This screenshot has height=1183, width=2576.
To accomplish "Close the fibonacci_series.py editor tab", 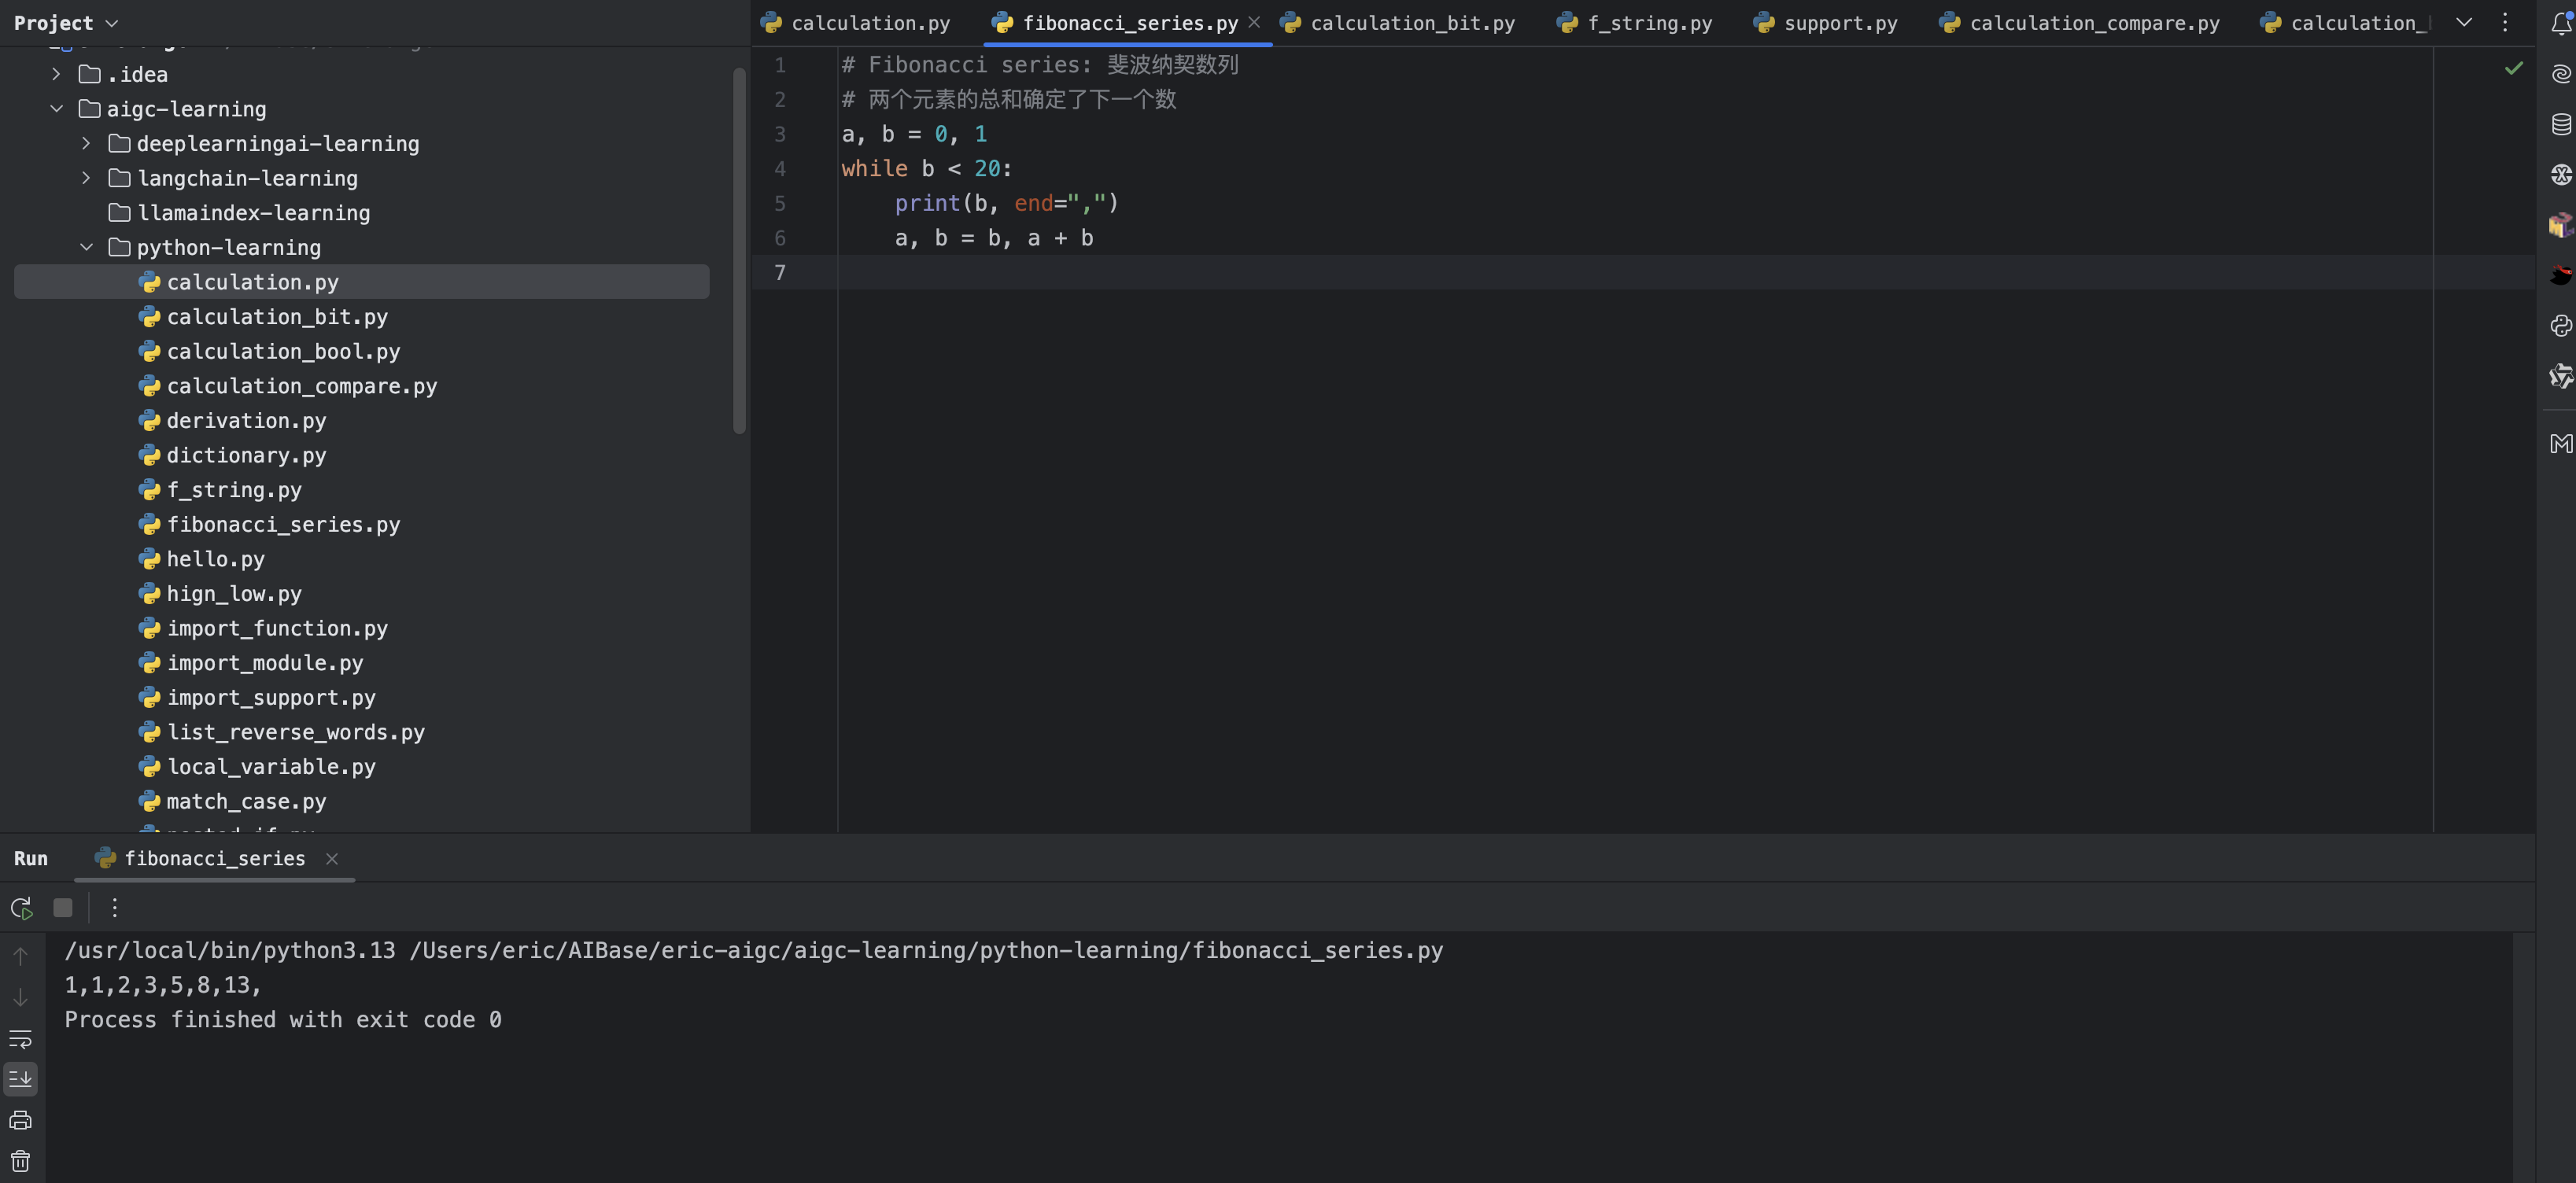I will coord(1254,22).
